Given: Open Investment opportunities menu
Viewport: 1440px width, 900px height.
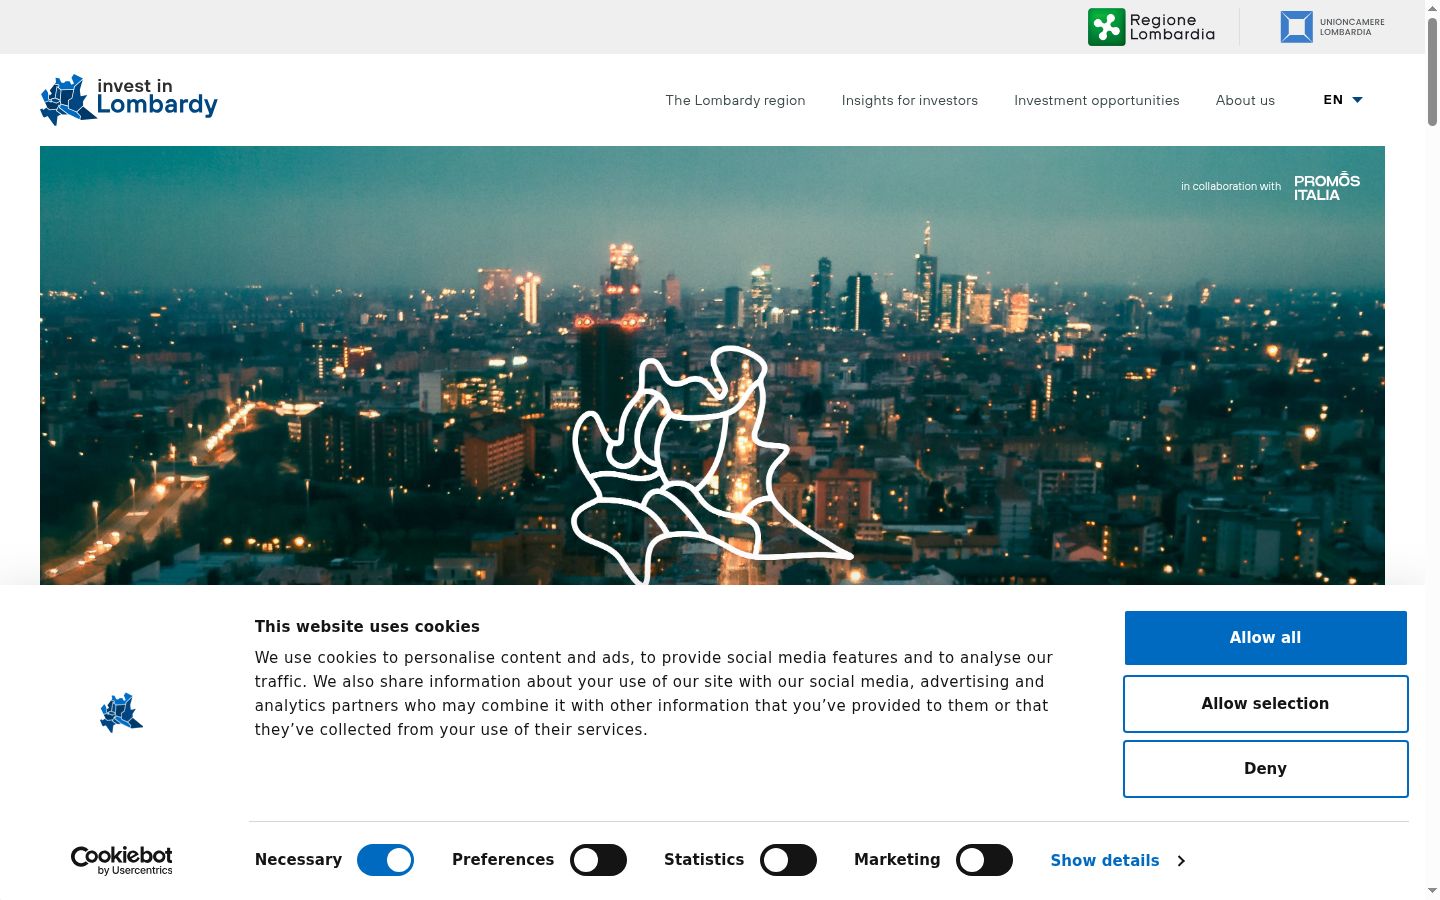Looking at the screenshot, I should 1097,100.
